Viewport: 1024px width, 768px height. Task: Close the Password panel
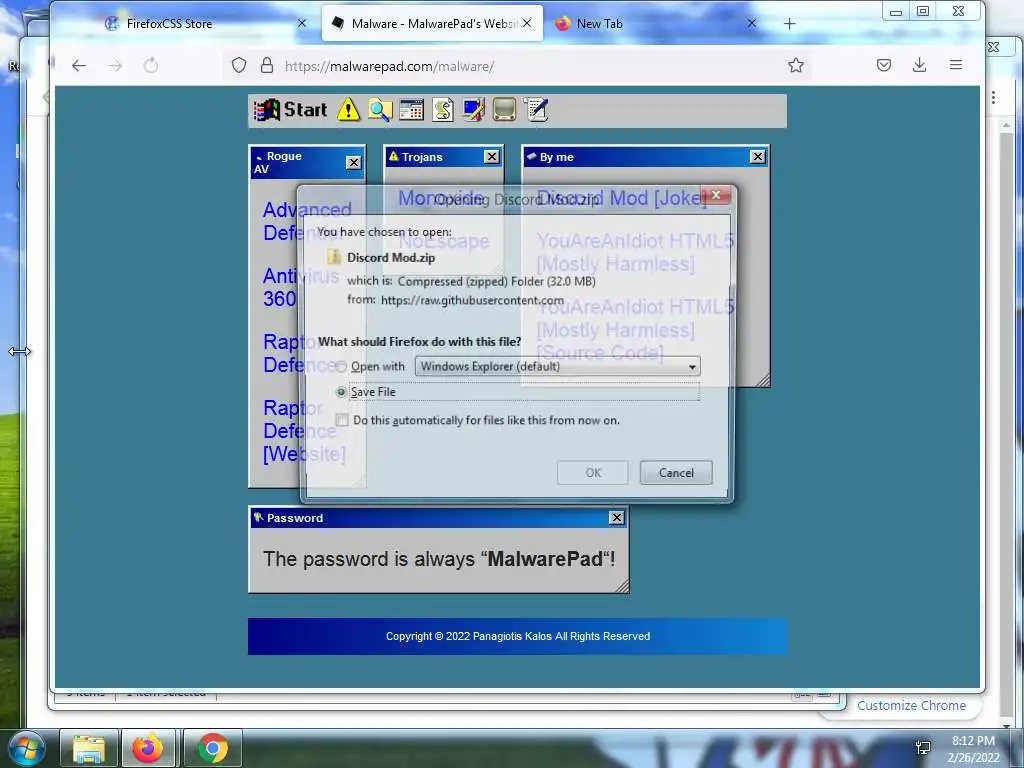[616, 518]
